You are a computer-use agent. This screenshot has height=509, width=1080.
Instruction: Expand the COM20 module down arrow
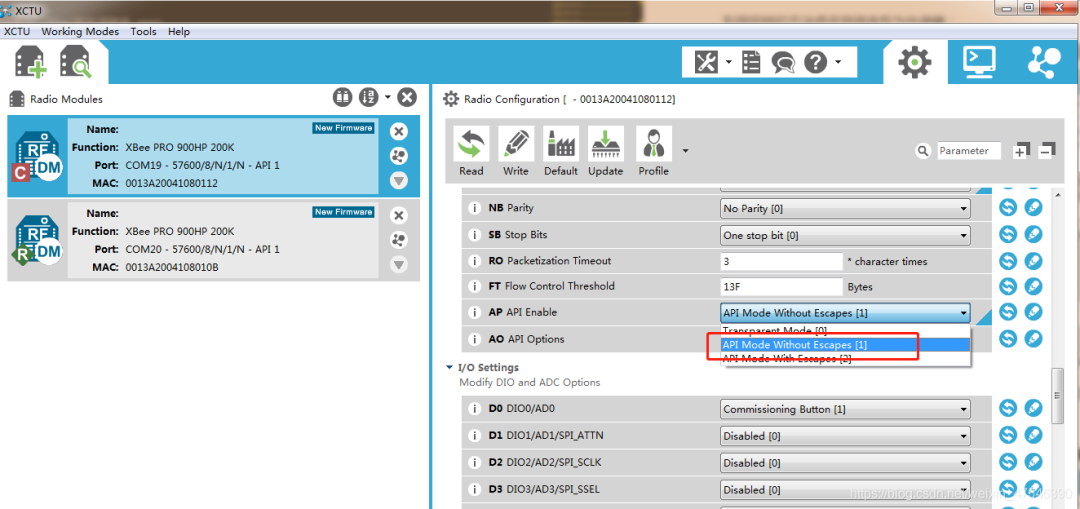tap(399, 264)
